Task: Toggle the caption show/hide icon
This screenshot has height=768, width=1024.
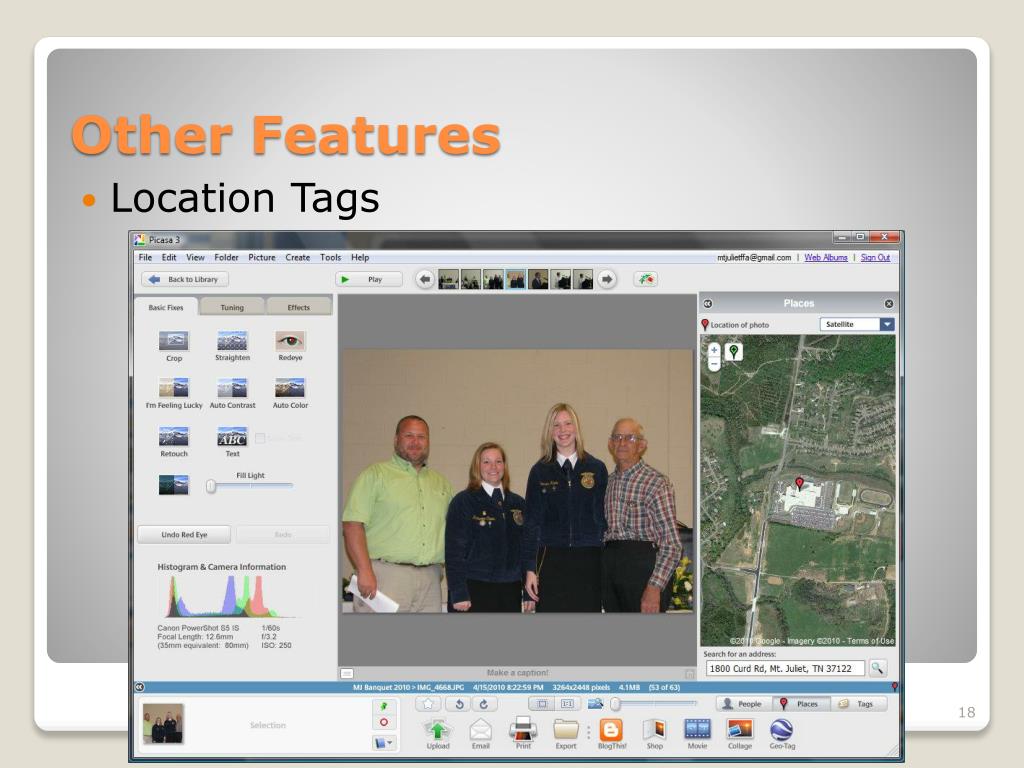Action: click(347, 673)
